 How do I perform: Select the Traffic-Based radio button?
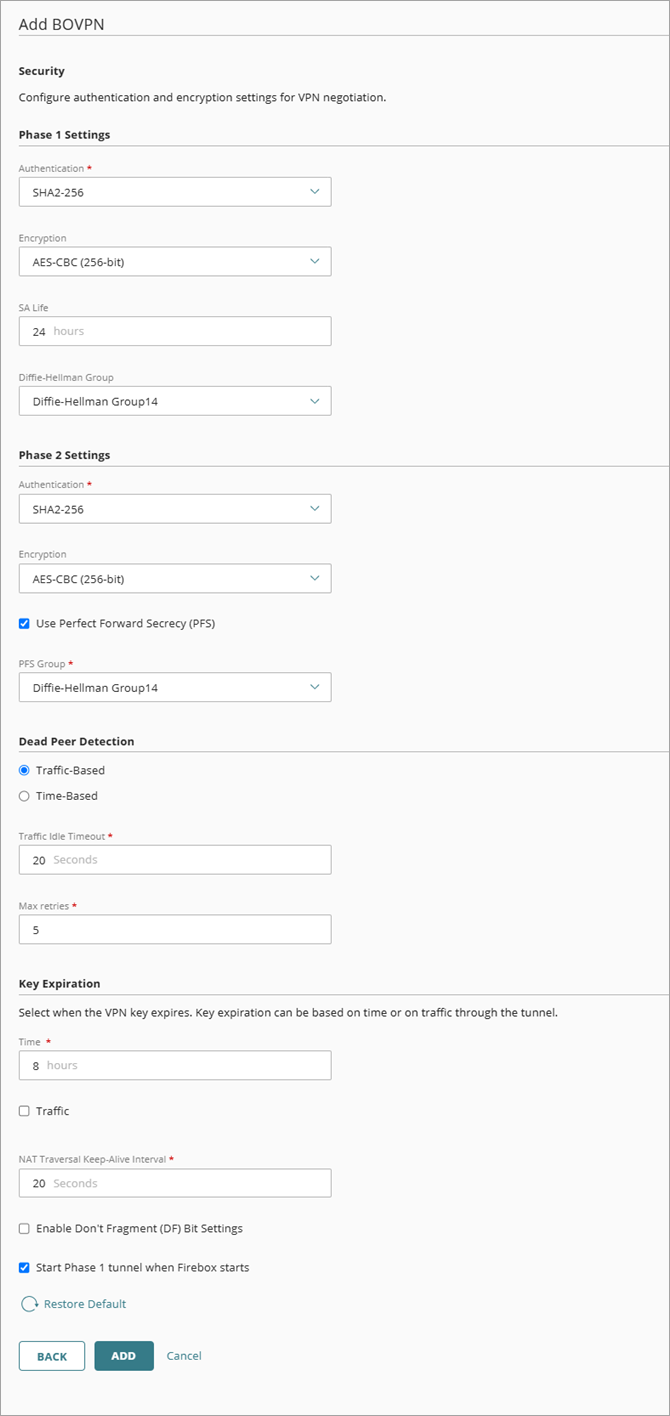coord(23,770)
